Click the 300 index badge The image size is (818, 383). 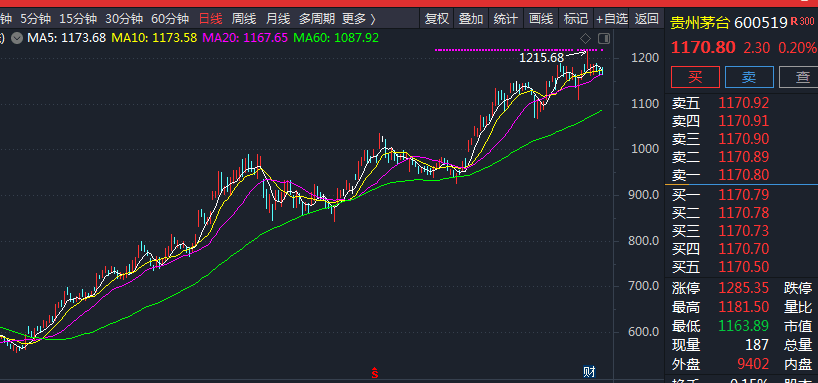coord(806,21)
